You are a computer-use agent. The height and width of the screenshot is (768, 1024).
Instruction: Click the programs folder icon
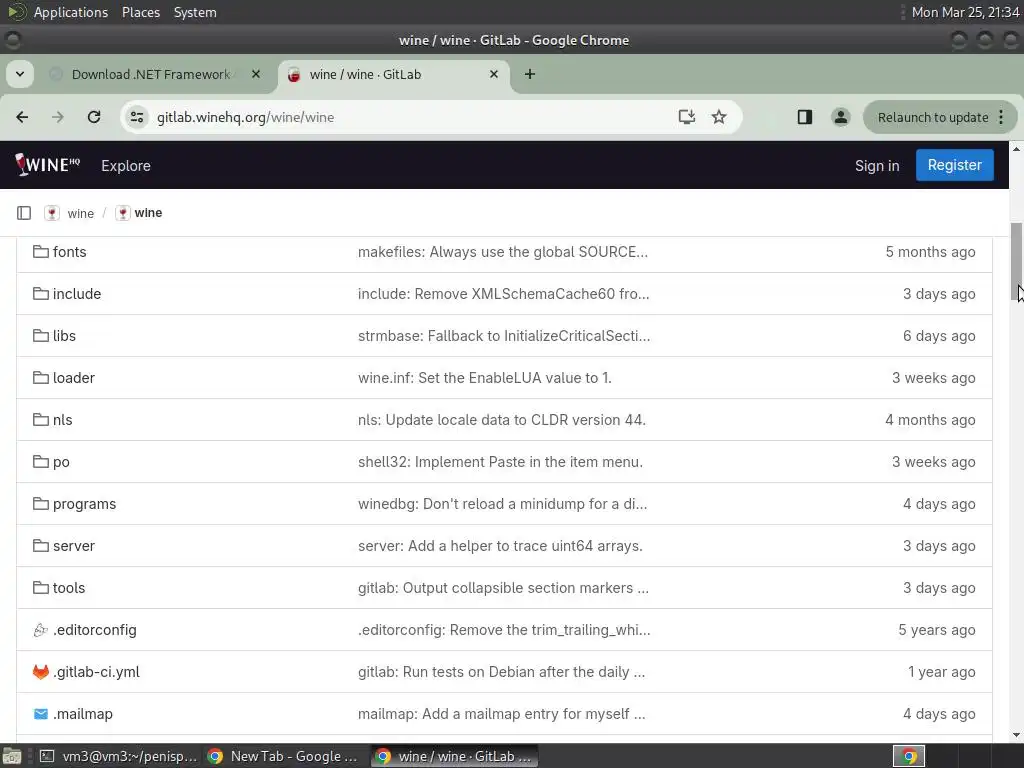click(40, 504)
